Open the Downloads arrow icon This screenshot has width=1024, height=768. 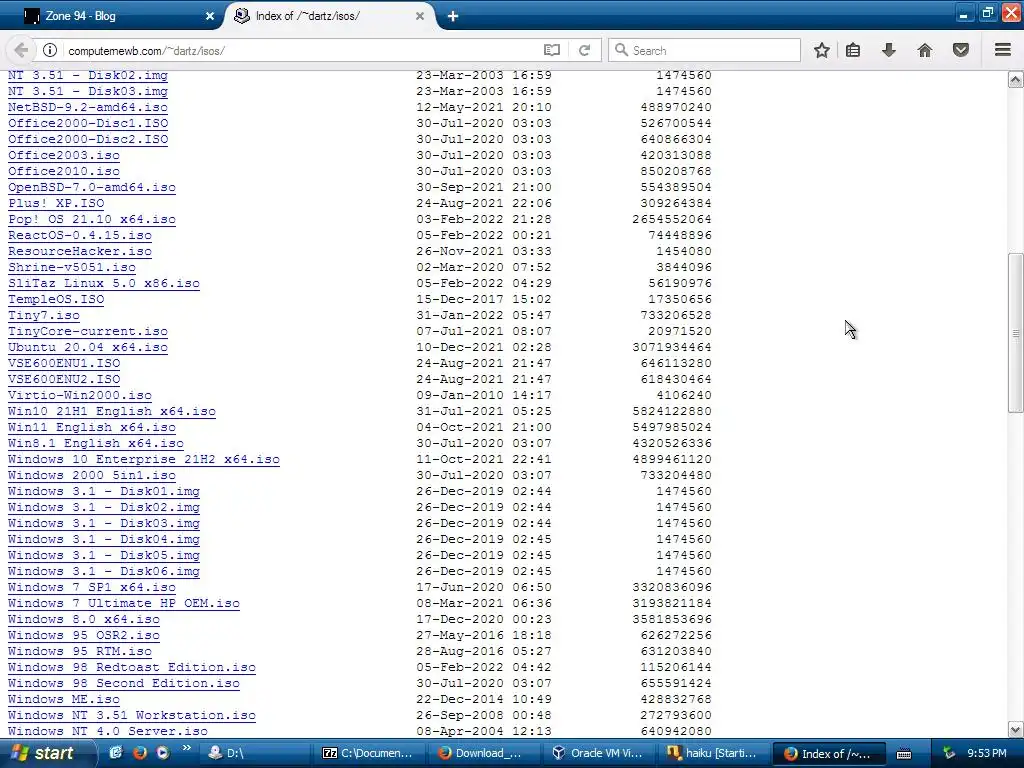[889, 50]
